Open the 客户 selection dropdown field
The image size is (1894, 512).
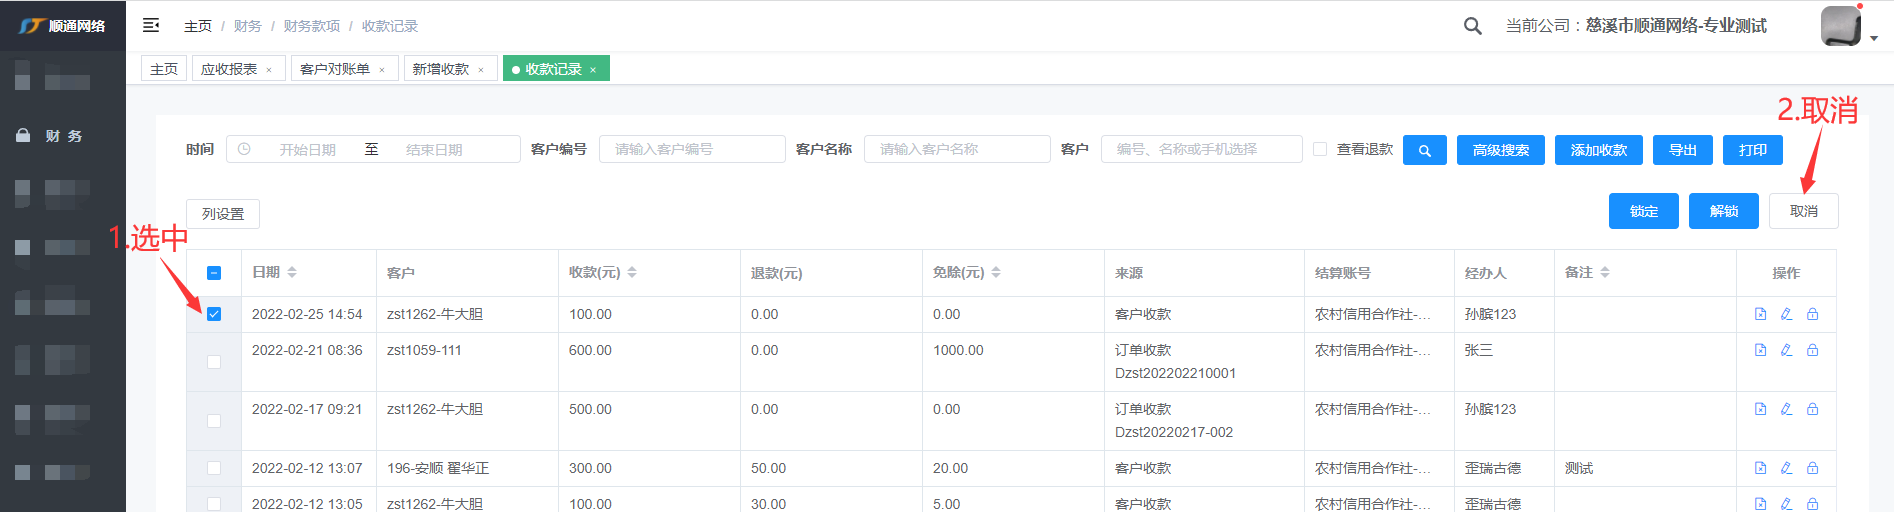pos(1200,149)
